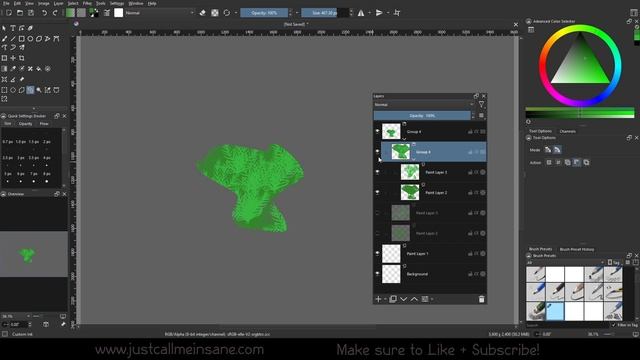Select the Line tool
The width and height of the screenshot is (640, 360).
point(13,39)
